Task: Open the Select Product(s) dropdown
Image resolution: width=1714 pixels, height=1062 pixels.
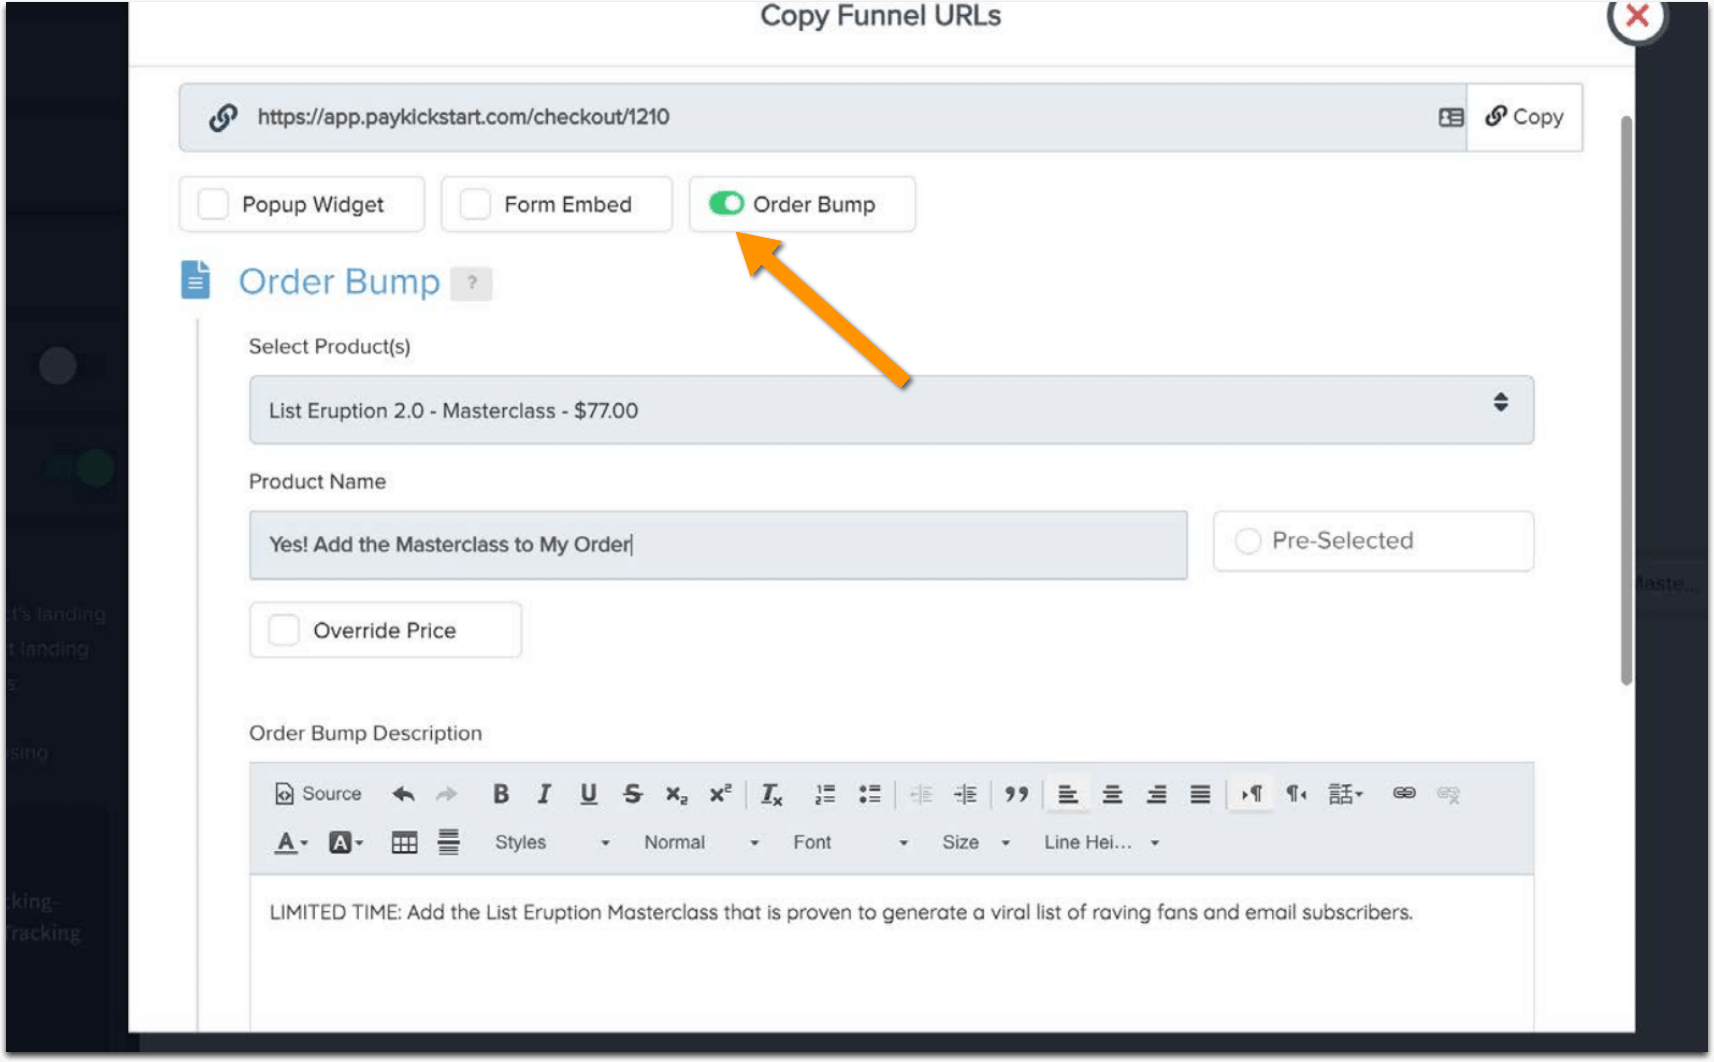Action: [x=891, y=410]
